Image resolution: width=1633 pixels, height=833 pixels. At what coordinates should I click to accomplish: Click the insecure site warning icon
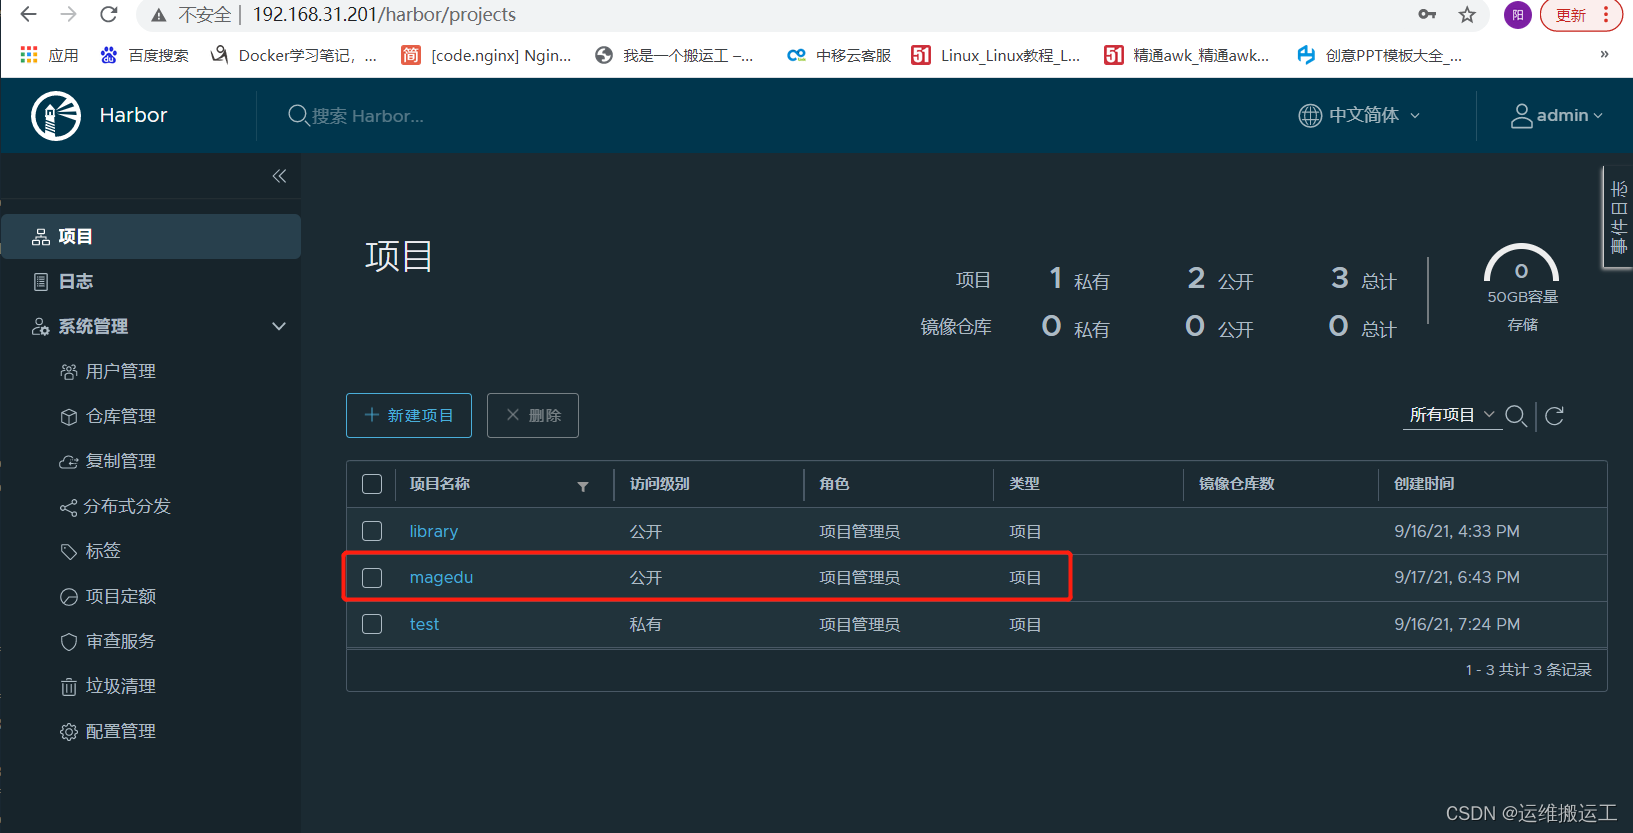[159, 15]
